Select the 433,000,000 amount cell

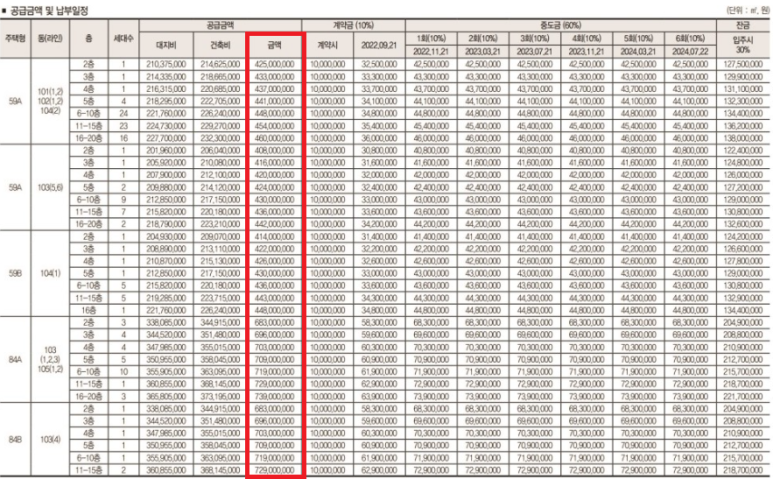(275, 76)
